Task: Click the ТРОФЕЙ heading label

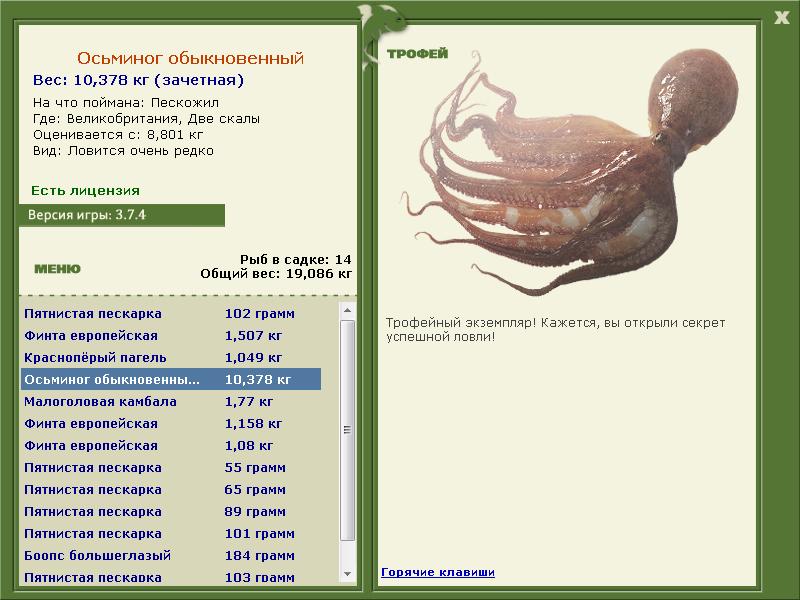Action: (417, 54)
